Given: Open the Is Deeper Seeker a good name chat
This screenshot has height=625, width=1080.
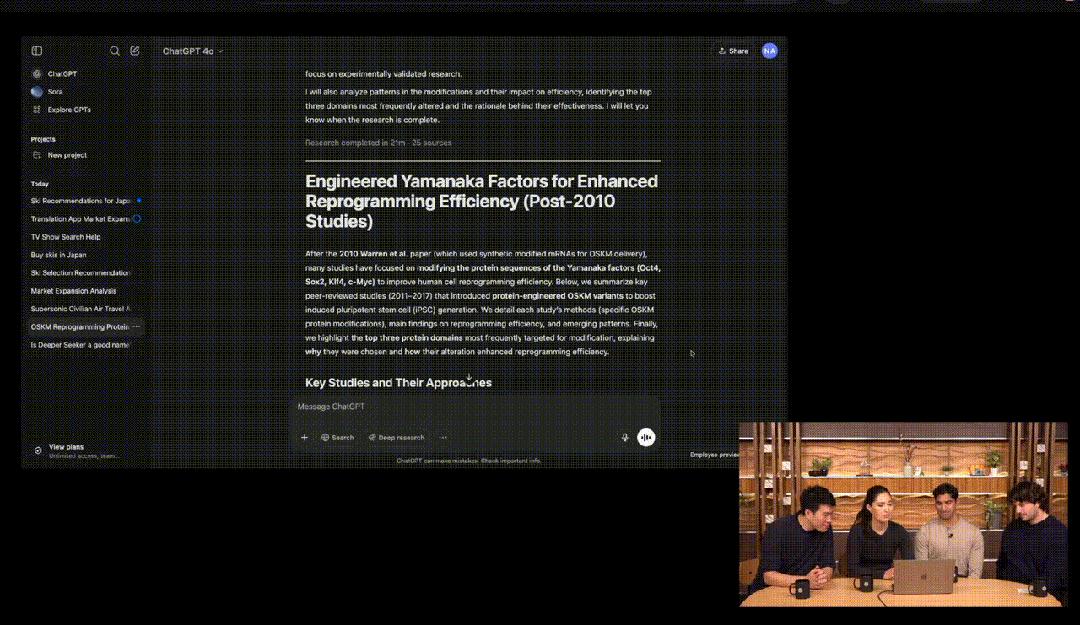Looking at the screenshot, I should [81, 345].
